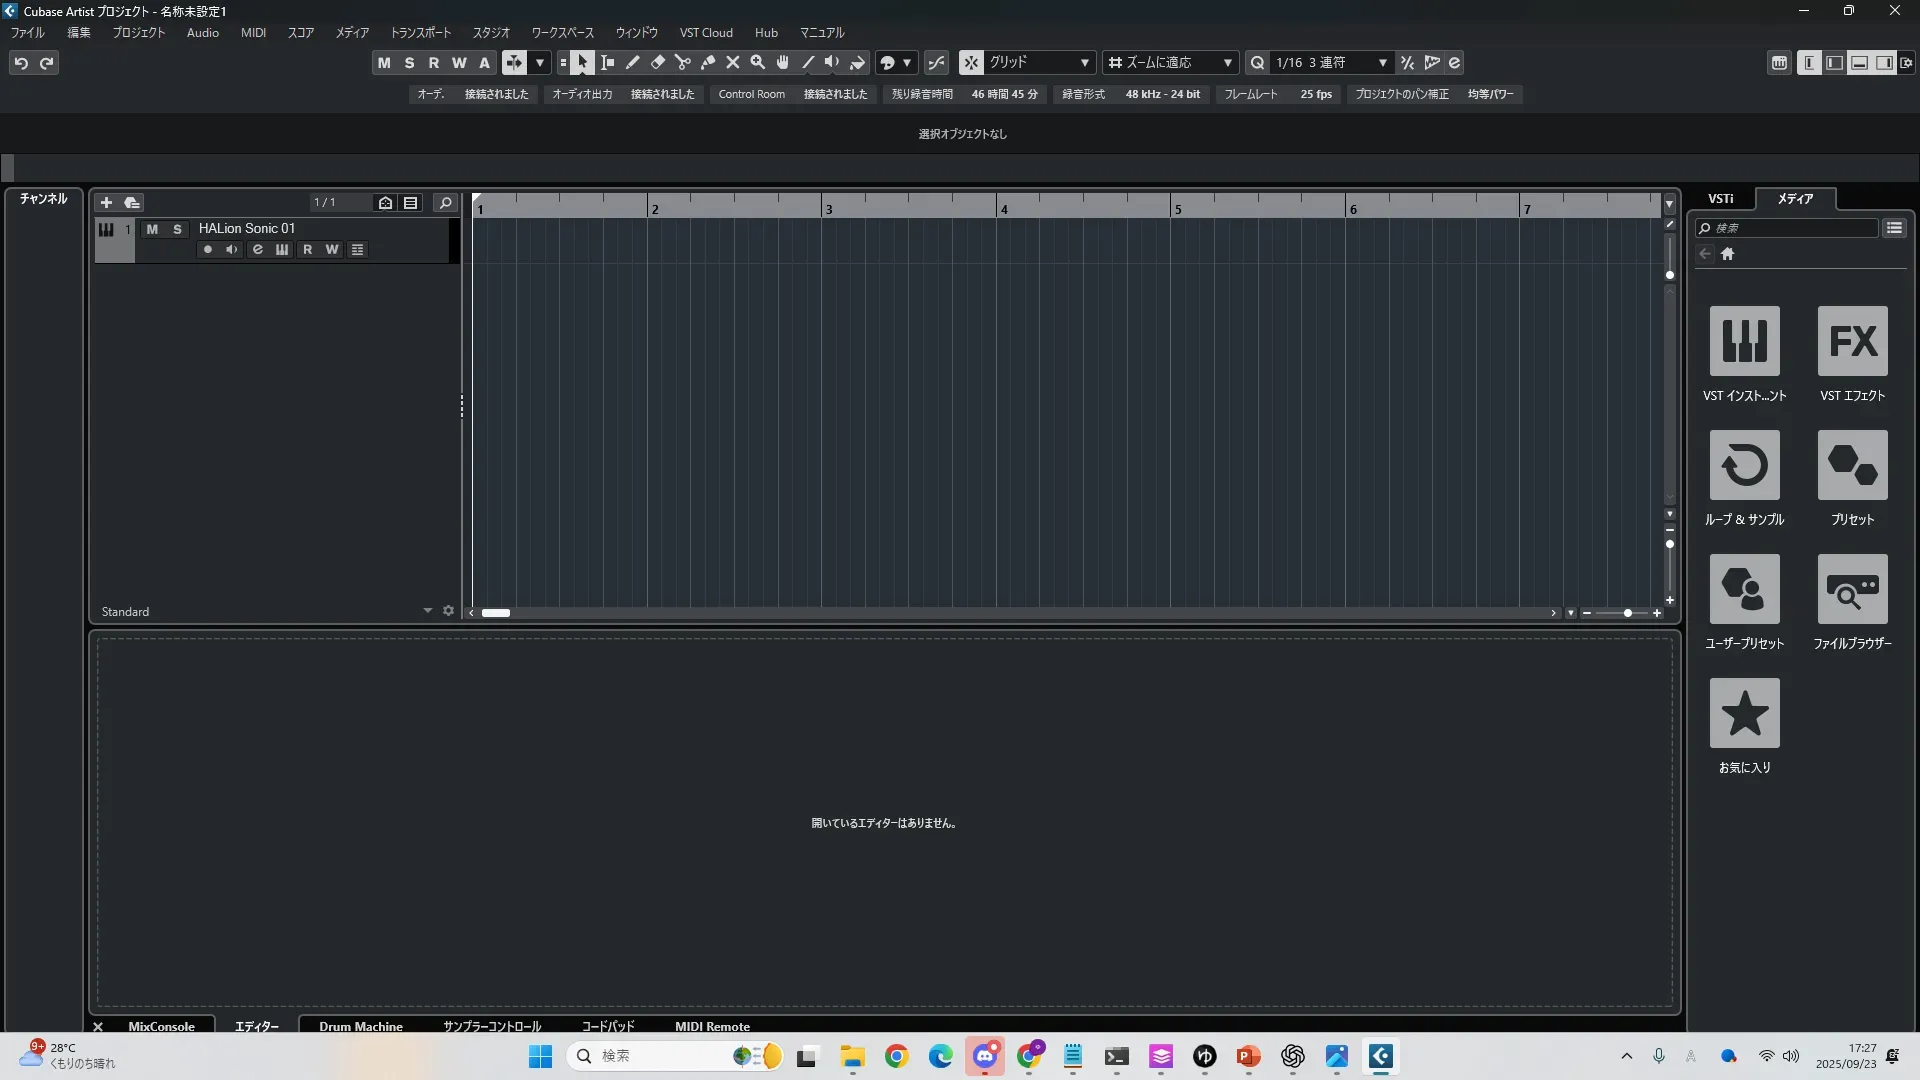The height and width of the screenshot is (1080, 1920).
Task: Solo the HALion Sonic 01 track
Action: point(177,229)
